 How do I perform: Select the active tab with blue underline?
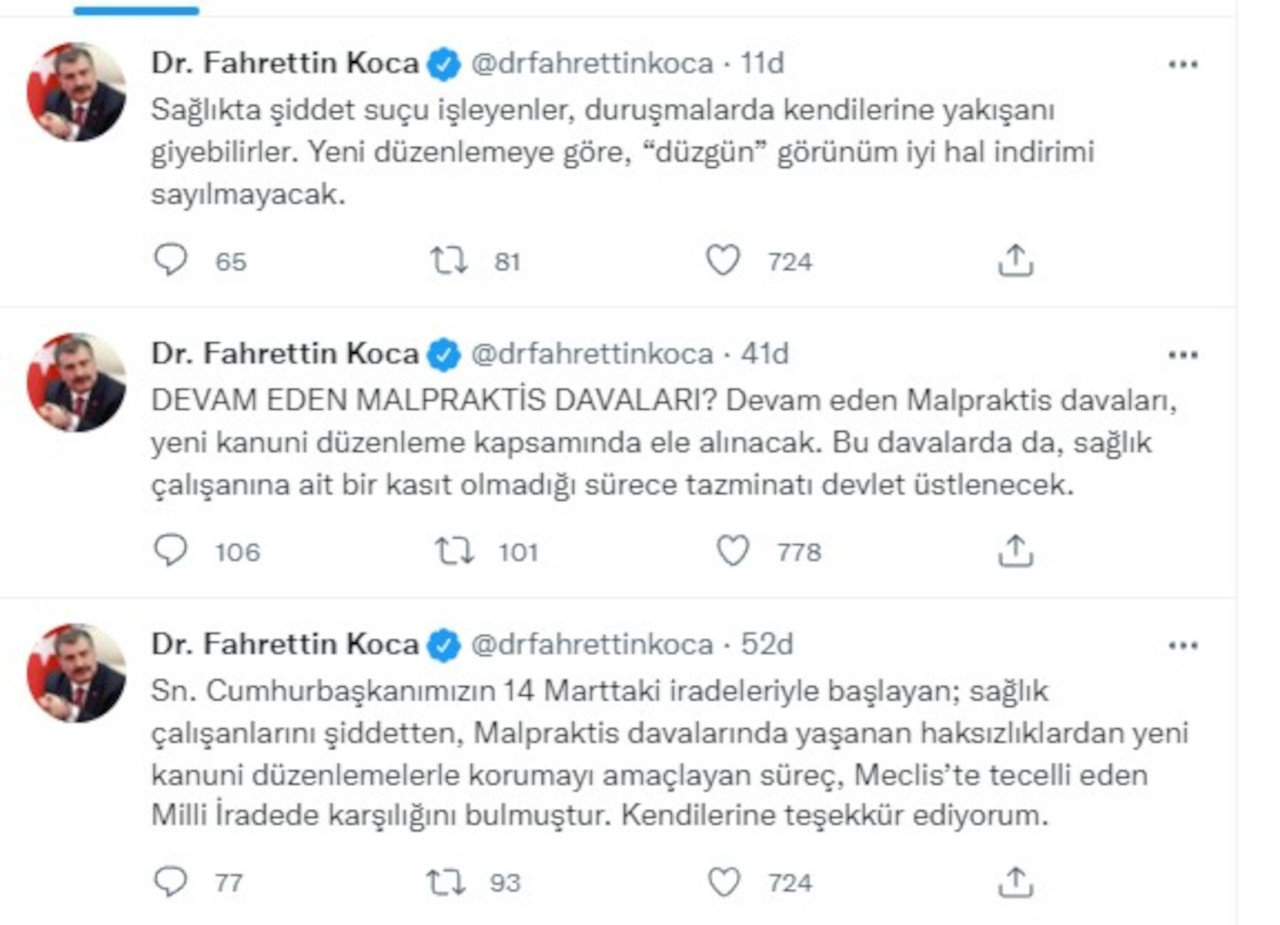(x=136, y=10)
